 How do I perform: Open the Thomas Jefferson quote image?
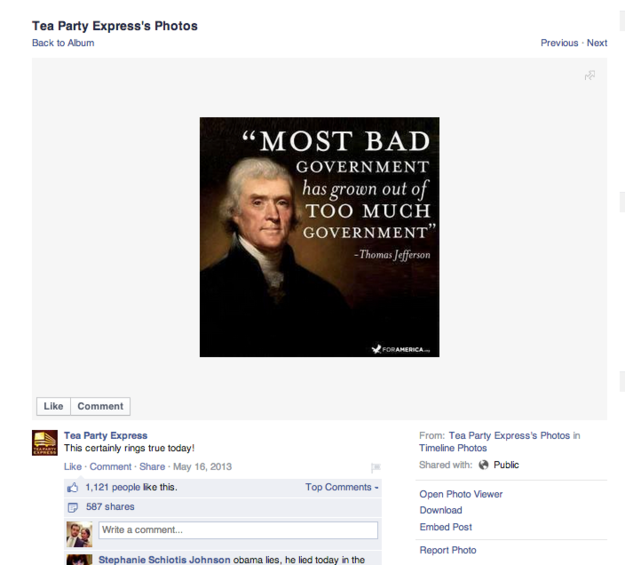click(320, 237)
